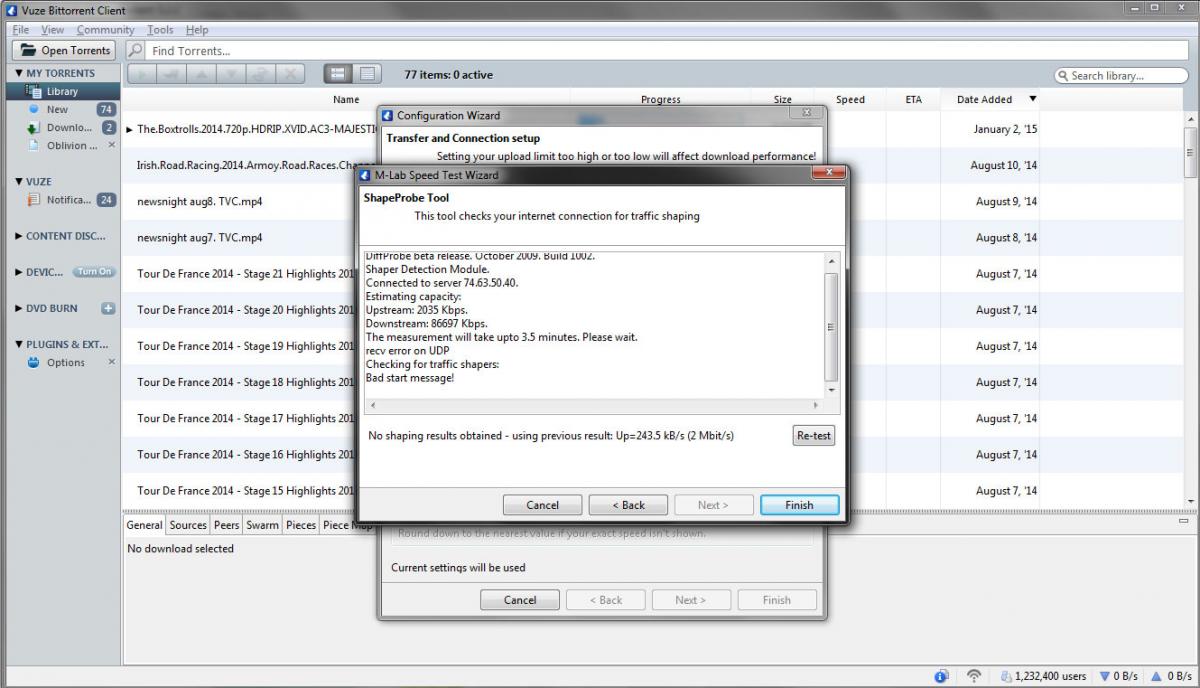Click the network signal status icon
The height and width of the screenshot is (688, 1200).
pos(973,676)
